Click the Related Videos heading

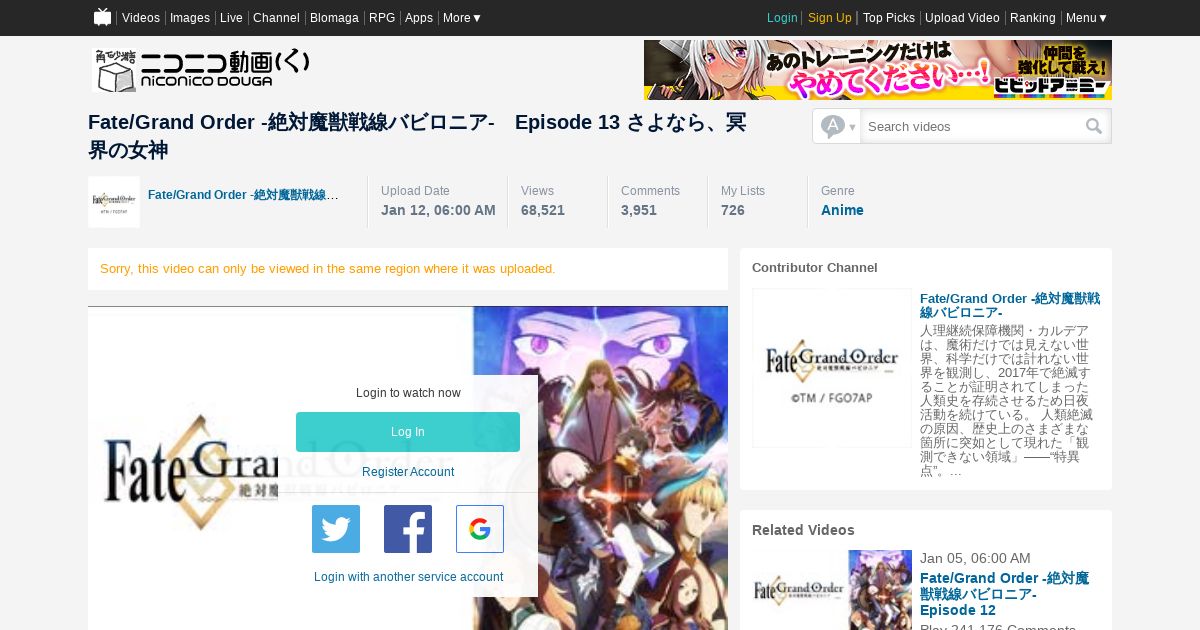point(803,530)
